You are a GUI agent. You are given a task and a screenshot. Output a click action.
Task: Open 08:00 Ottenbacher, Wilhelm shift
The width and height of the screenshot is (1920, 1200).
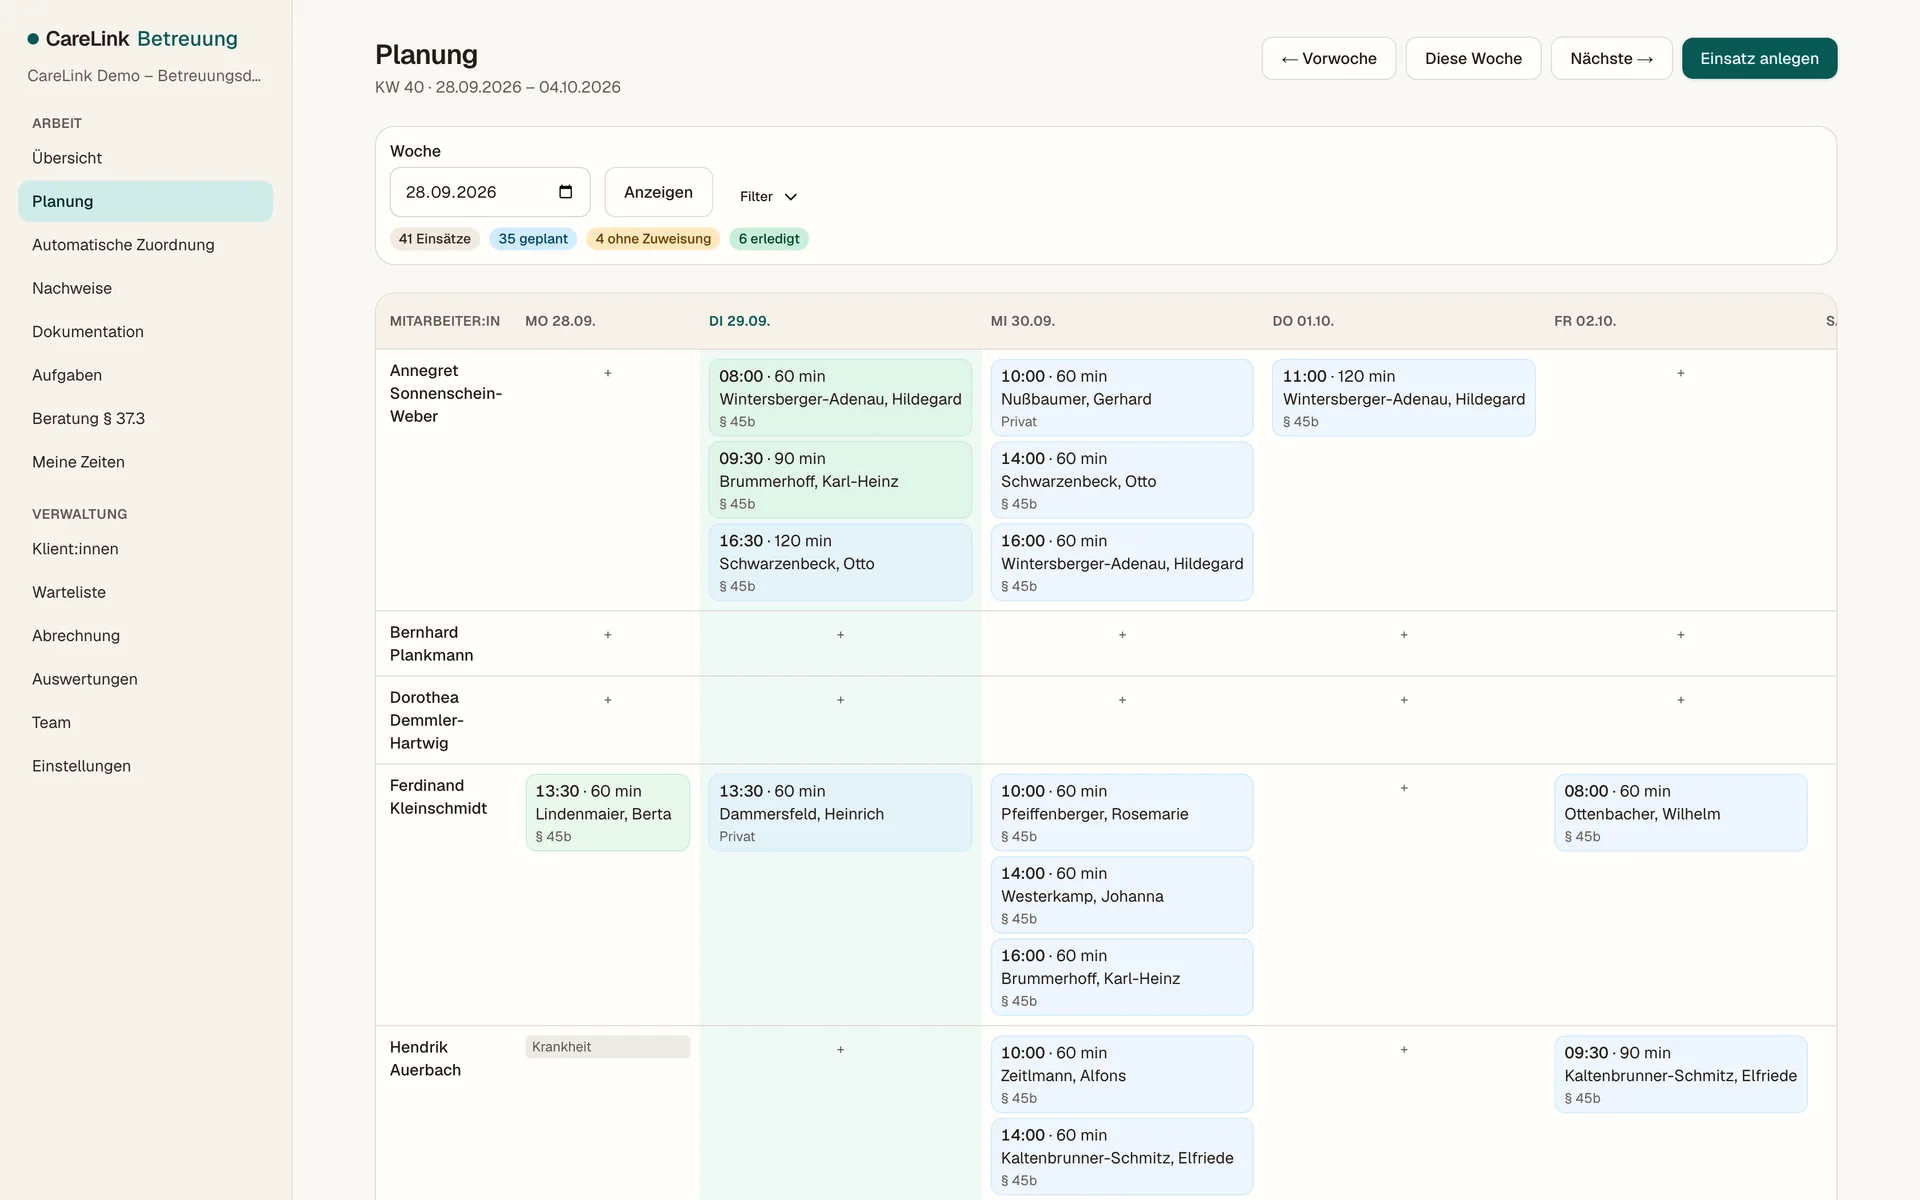(x=1681, y=813)
